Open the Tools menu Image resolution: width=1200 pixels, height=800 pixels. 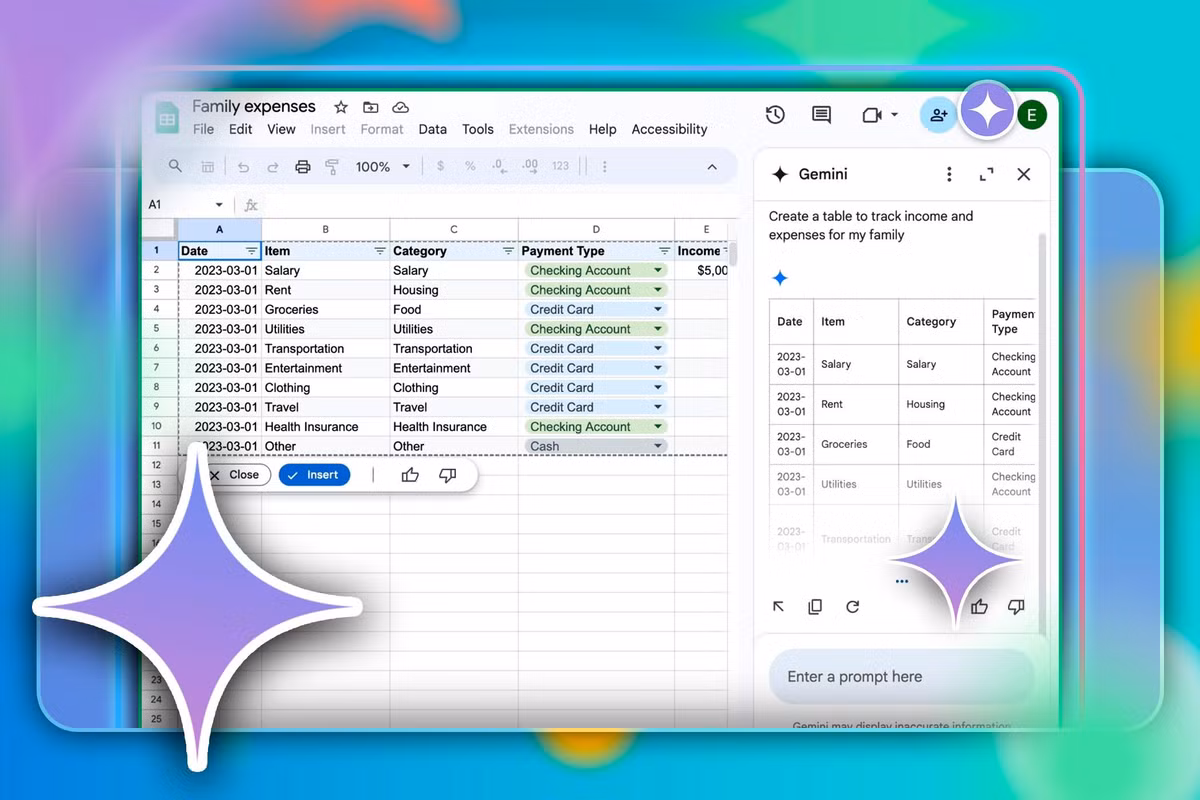(477, 129)
